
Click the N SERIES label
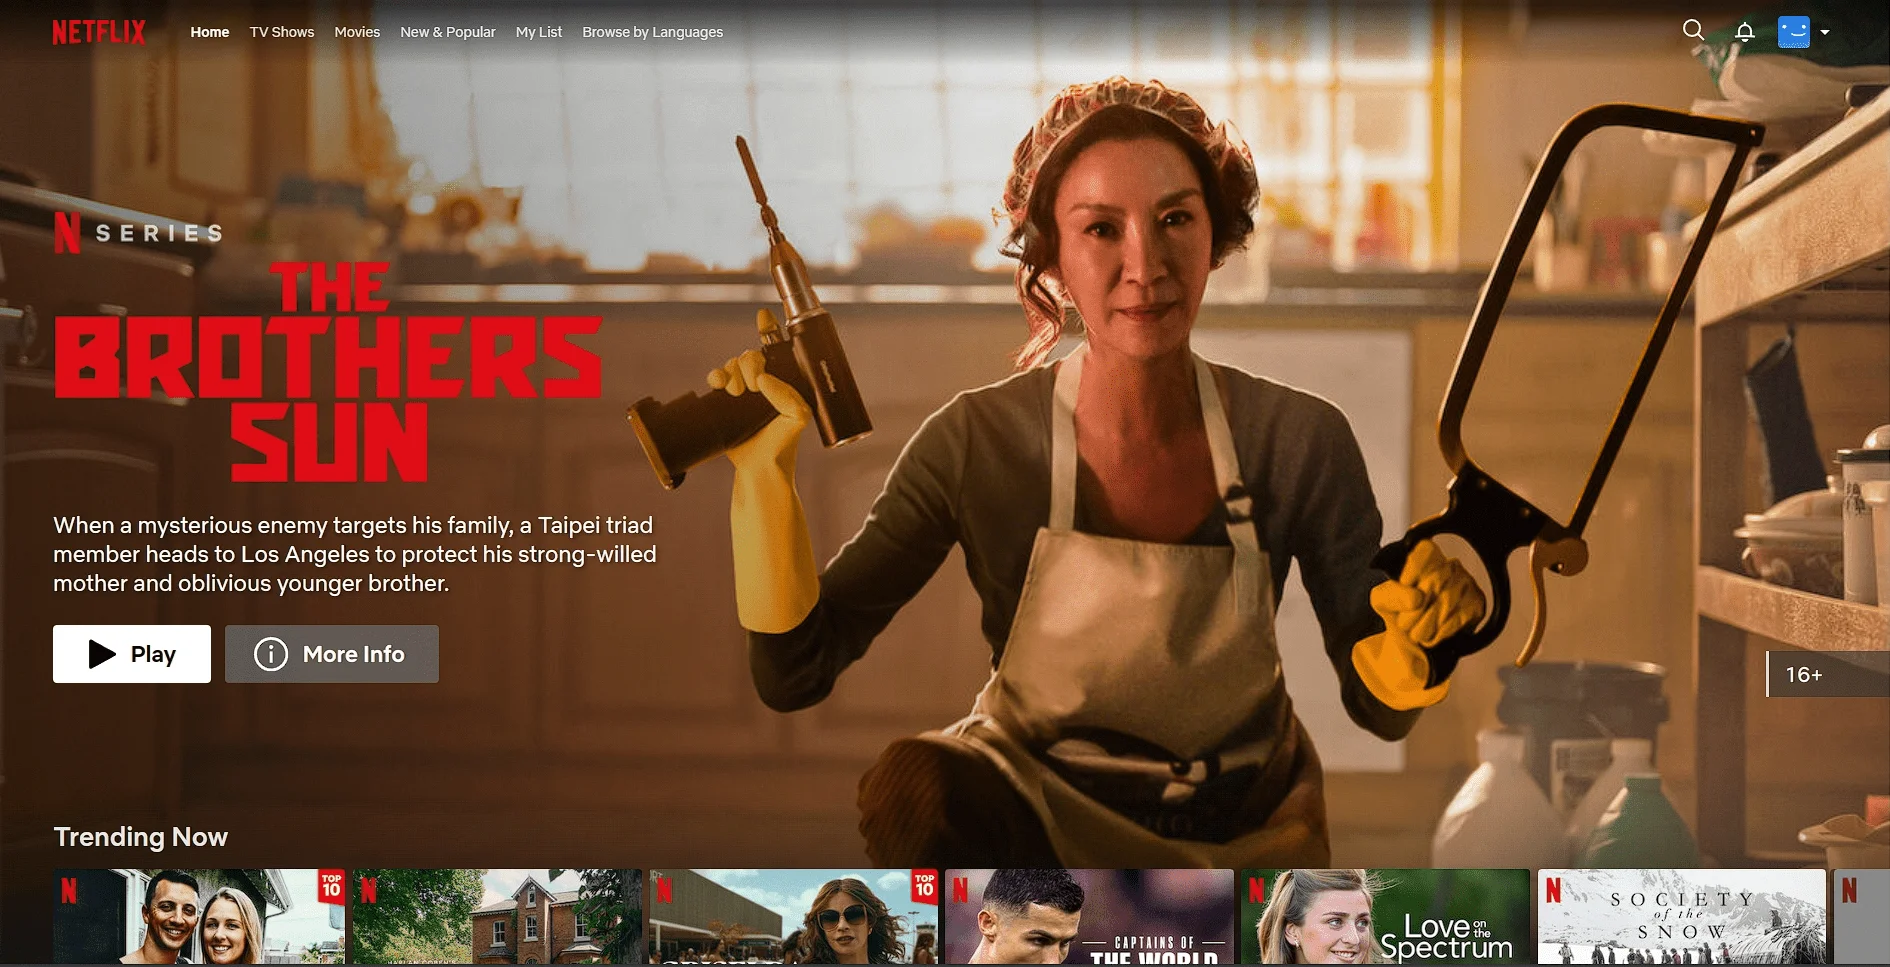138,233
